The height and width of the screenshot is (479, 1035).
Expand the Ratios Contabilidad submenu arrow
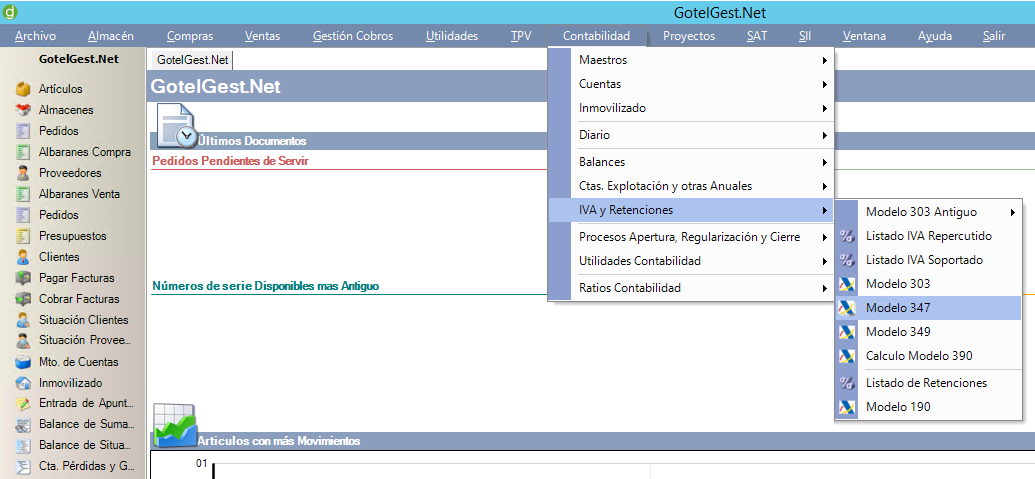tap(825, 288)
